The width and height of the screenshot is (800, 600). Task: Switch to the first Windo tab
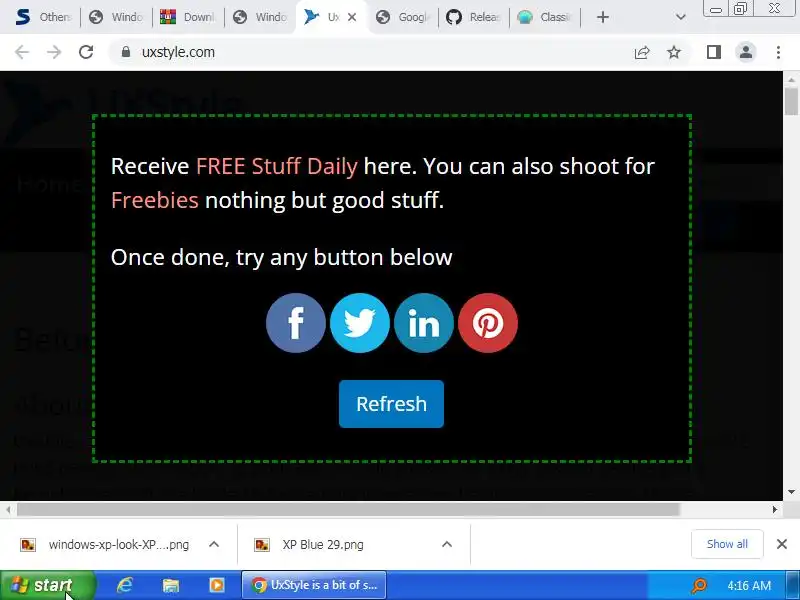tap(115, 17)
